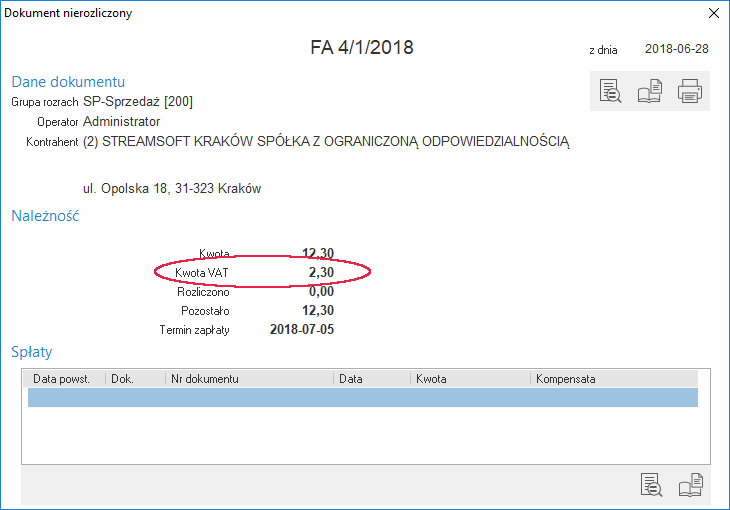
Task: Click the Spłaty section heading
Action: (x=31, y=352)
